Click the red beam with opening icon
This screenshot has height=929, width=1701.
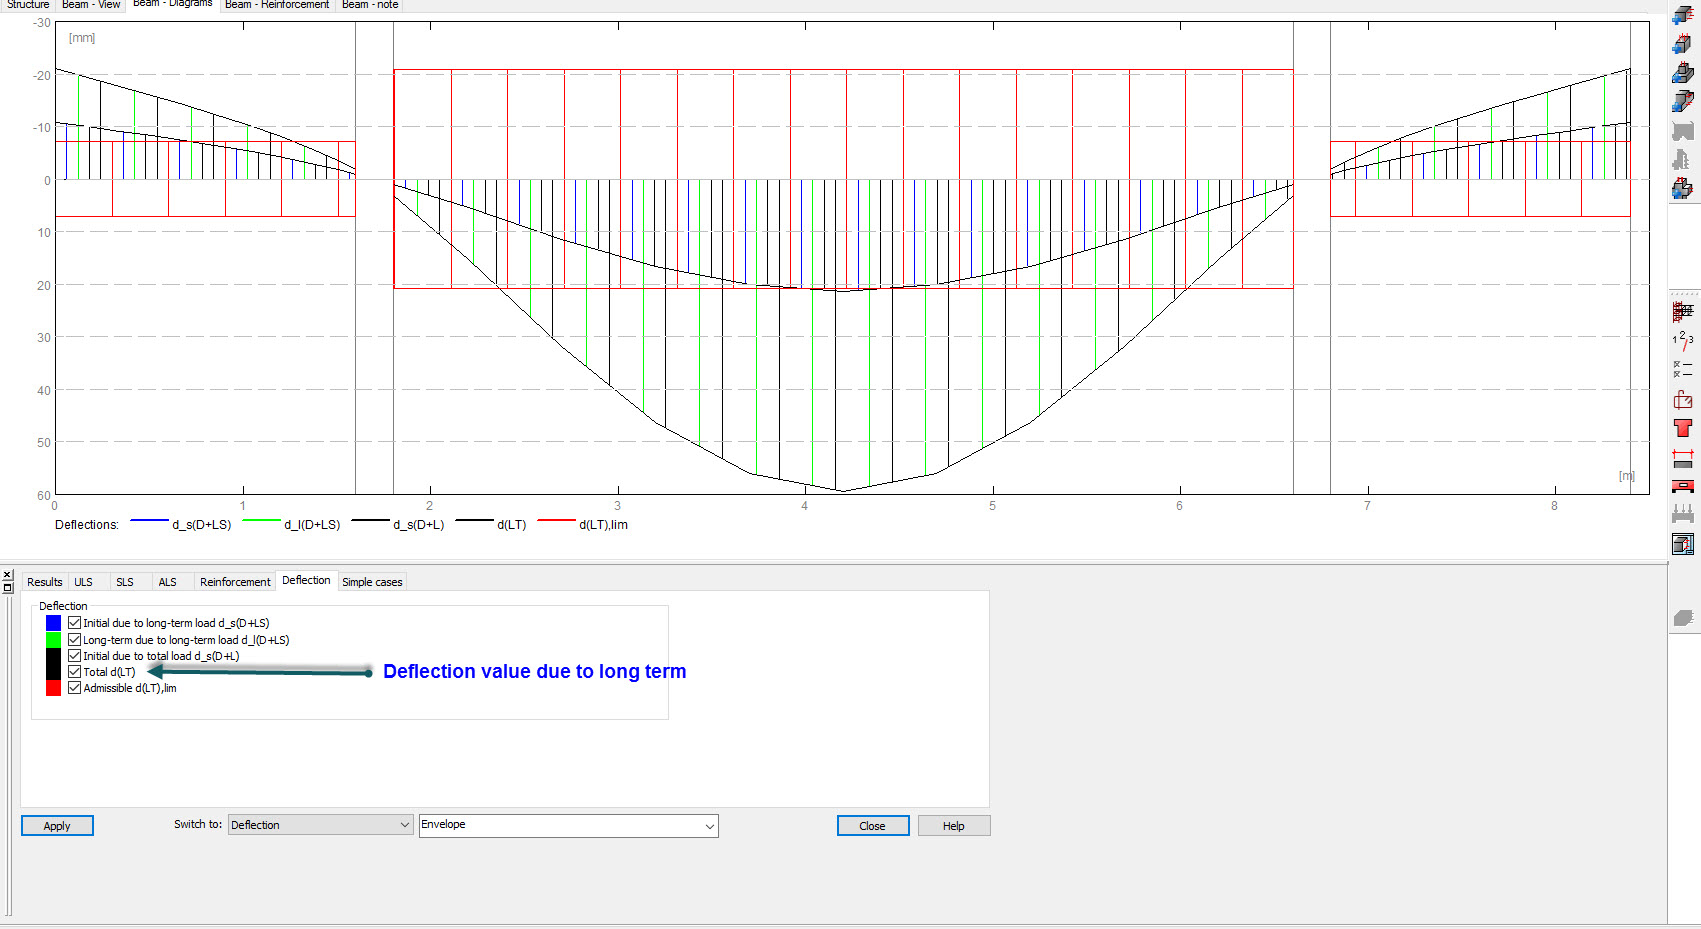(1683, 487)
